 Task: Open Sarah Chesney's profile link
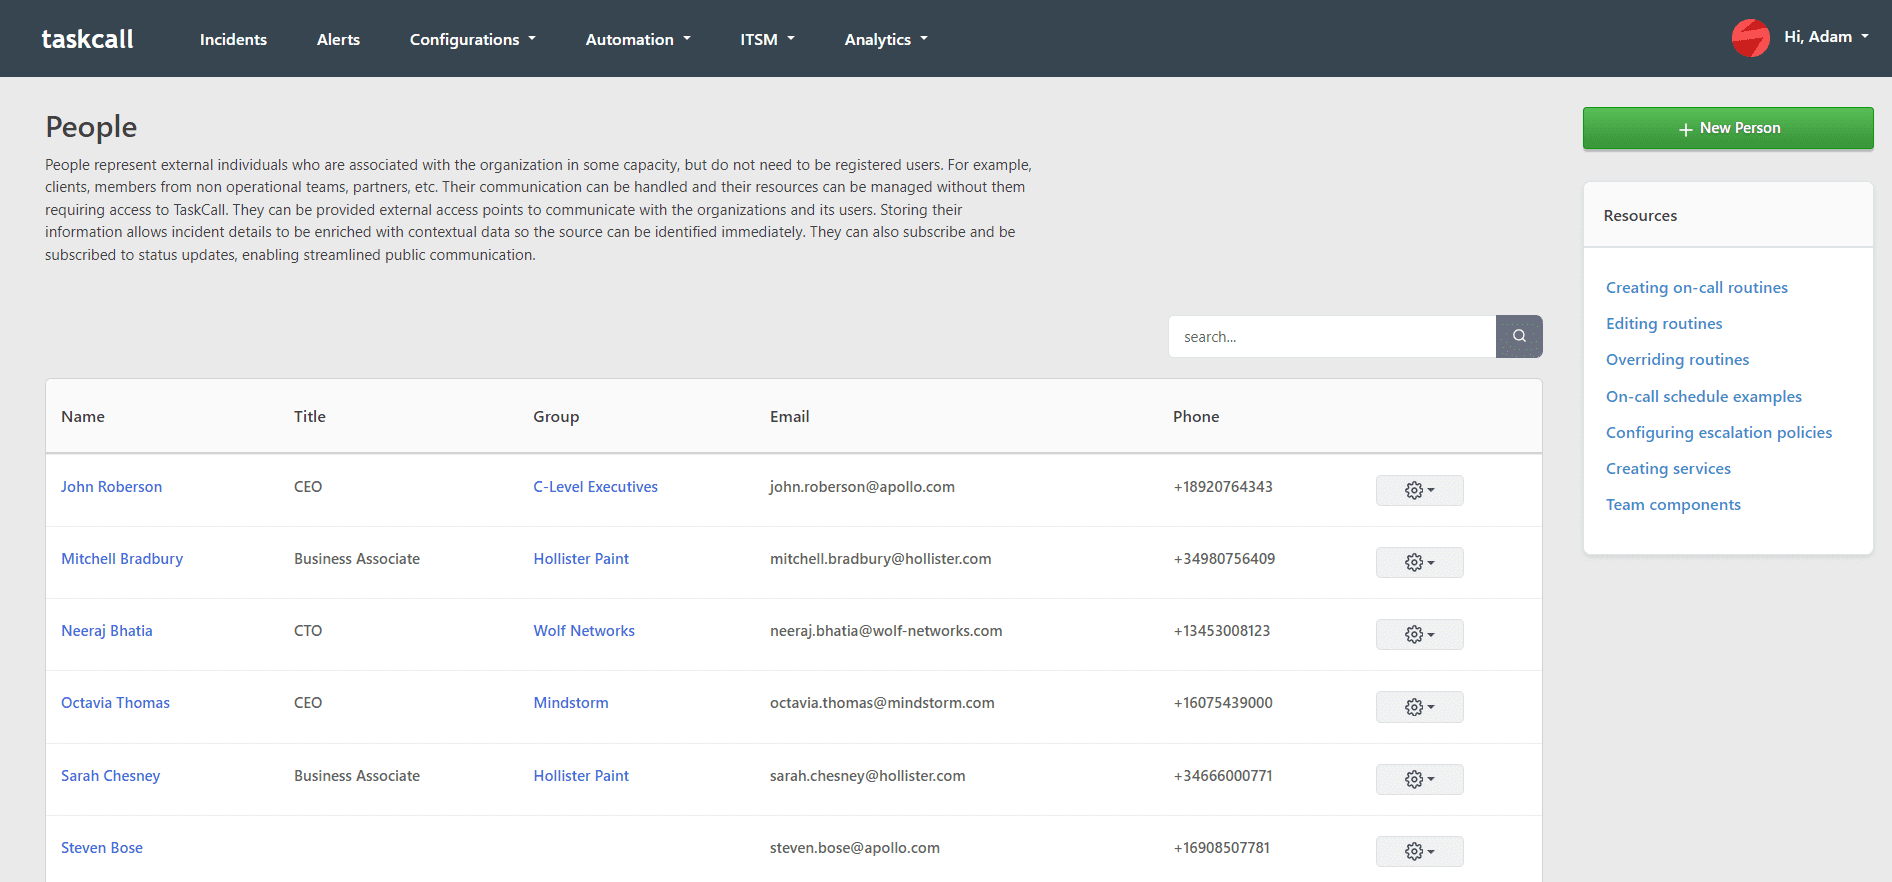coord(110,776)
